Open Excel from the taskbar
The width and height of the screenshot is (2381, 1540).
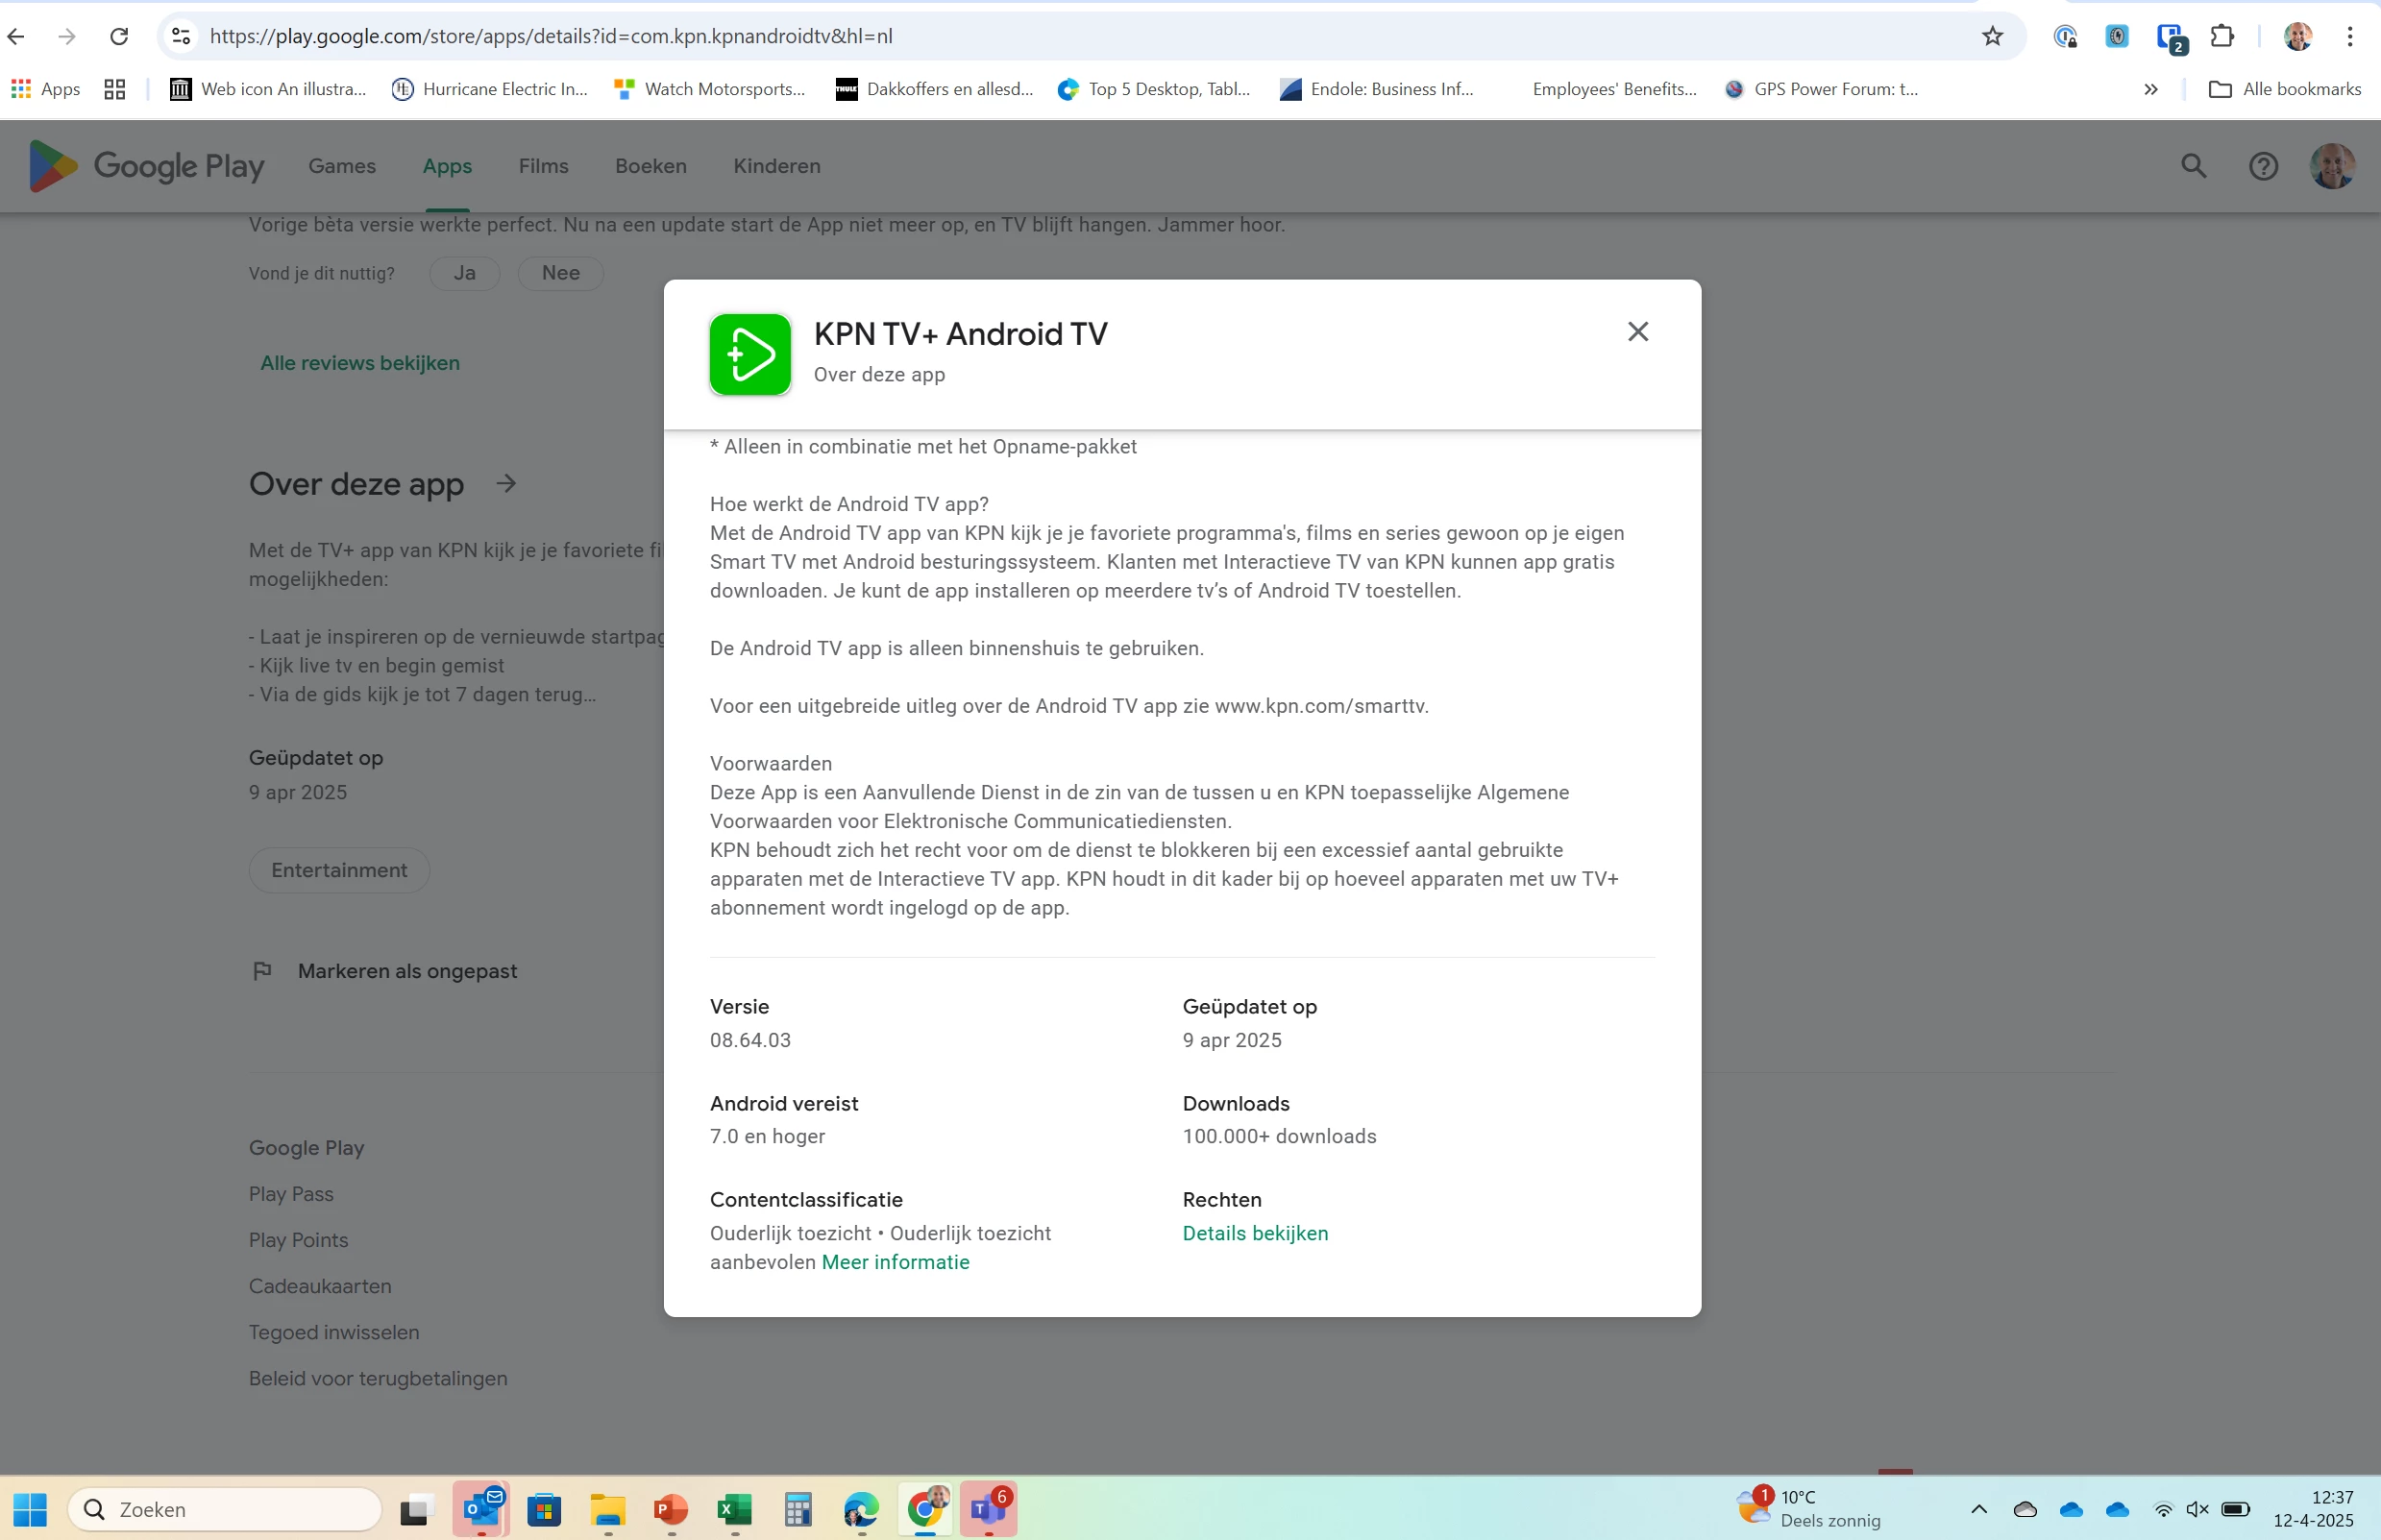coord(734,1509)
